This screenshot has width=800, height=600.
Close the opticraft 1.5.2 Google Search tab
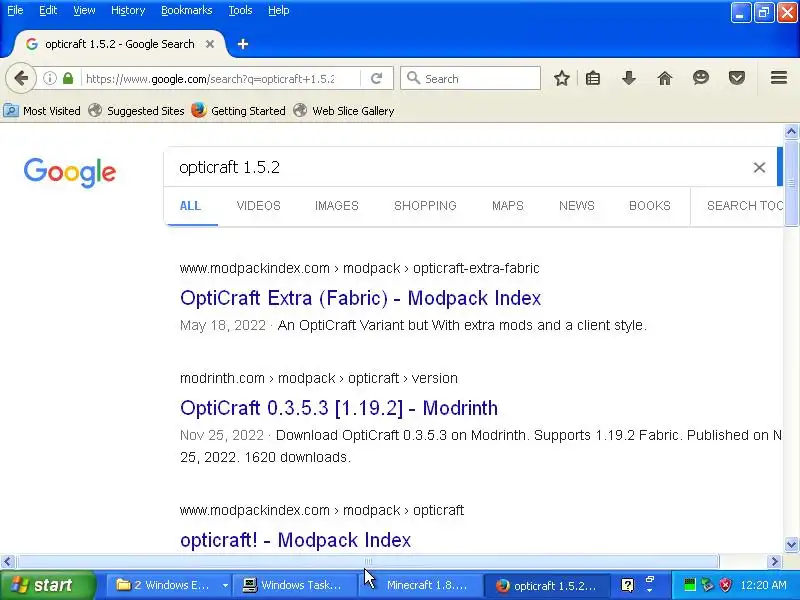click(x=210, y=44)
